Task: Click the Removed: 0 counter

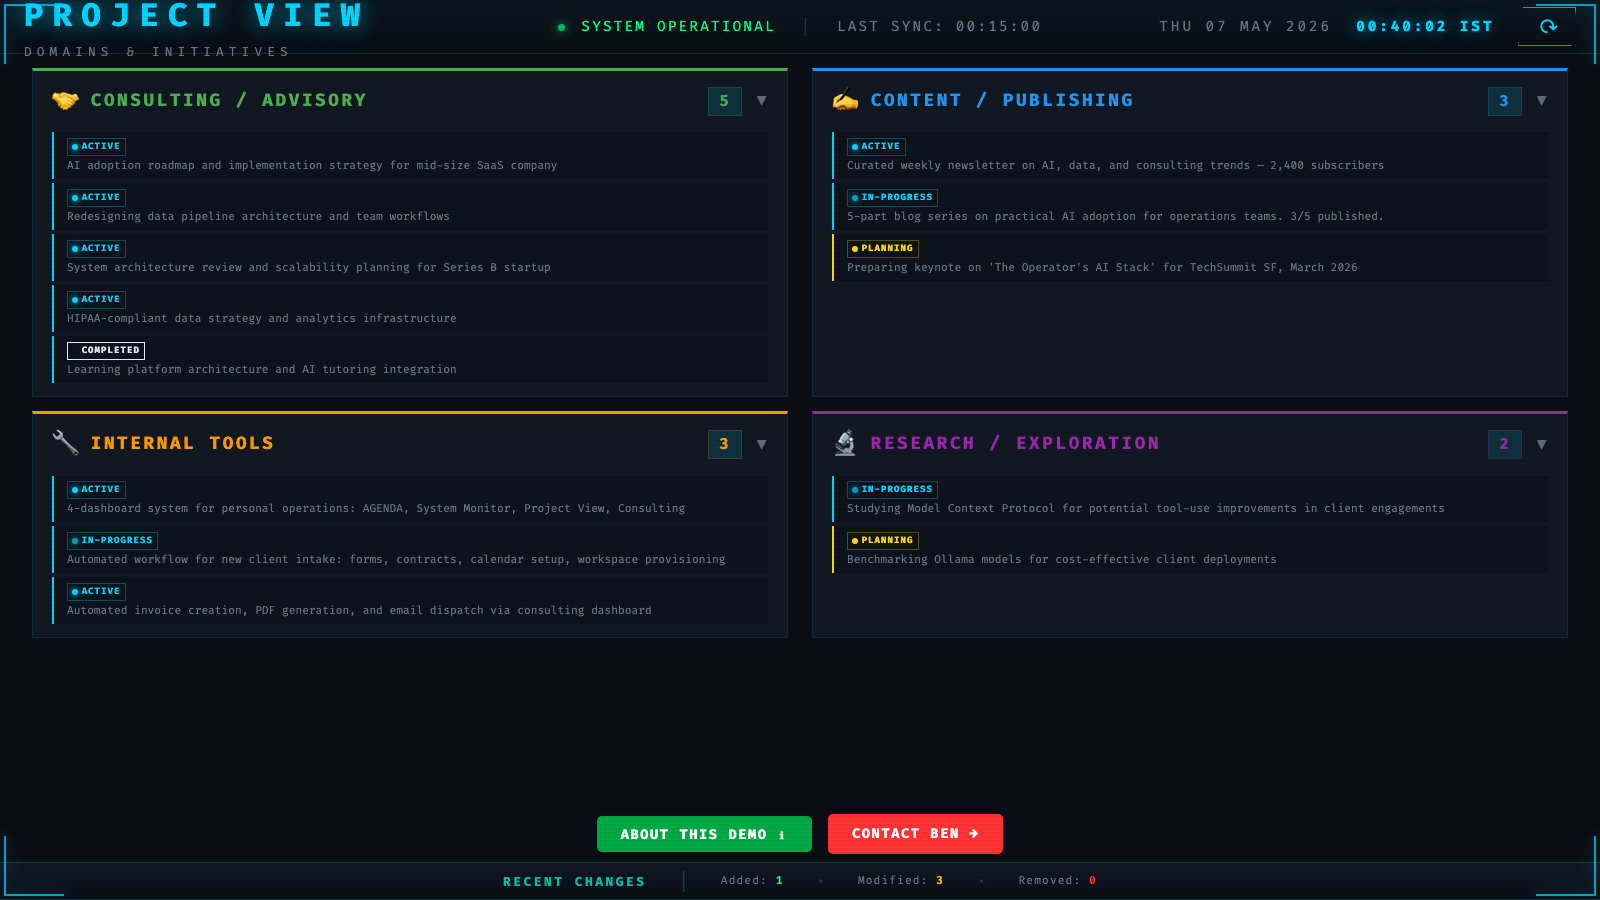Action: click(x=1057, y=881)
